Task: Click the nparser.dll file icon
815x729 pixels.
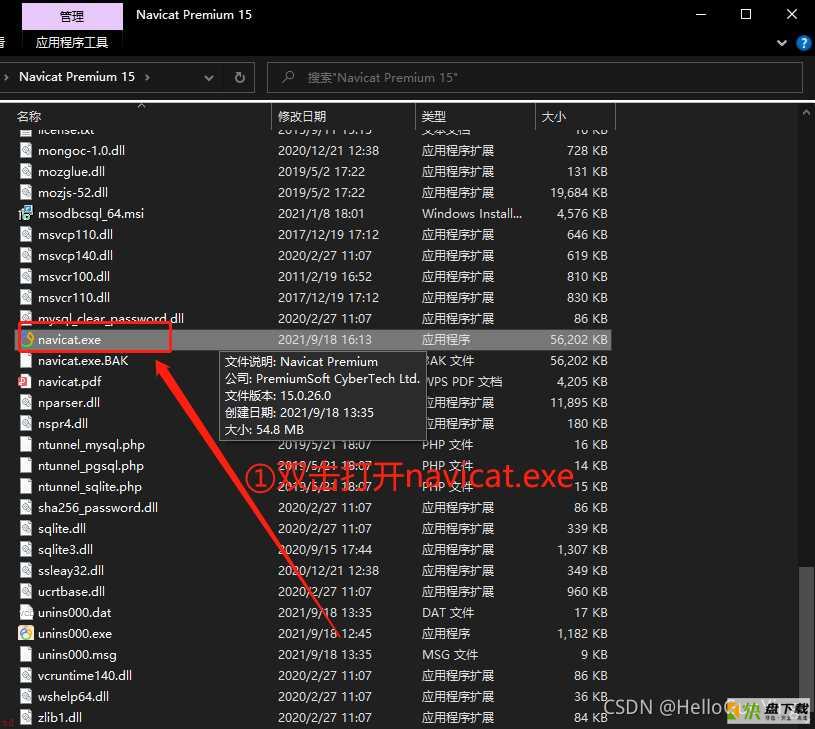Action: click(25, 403)
